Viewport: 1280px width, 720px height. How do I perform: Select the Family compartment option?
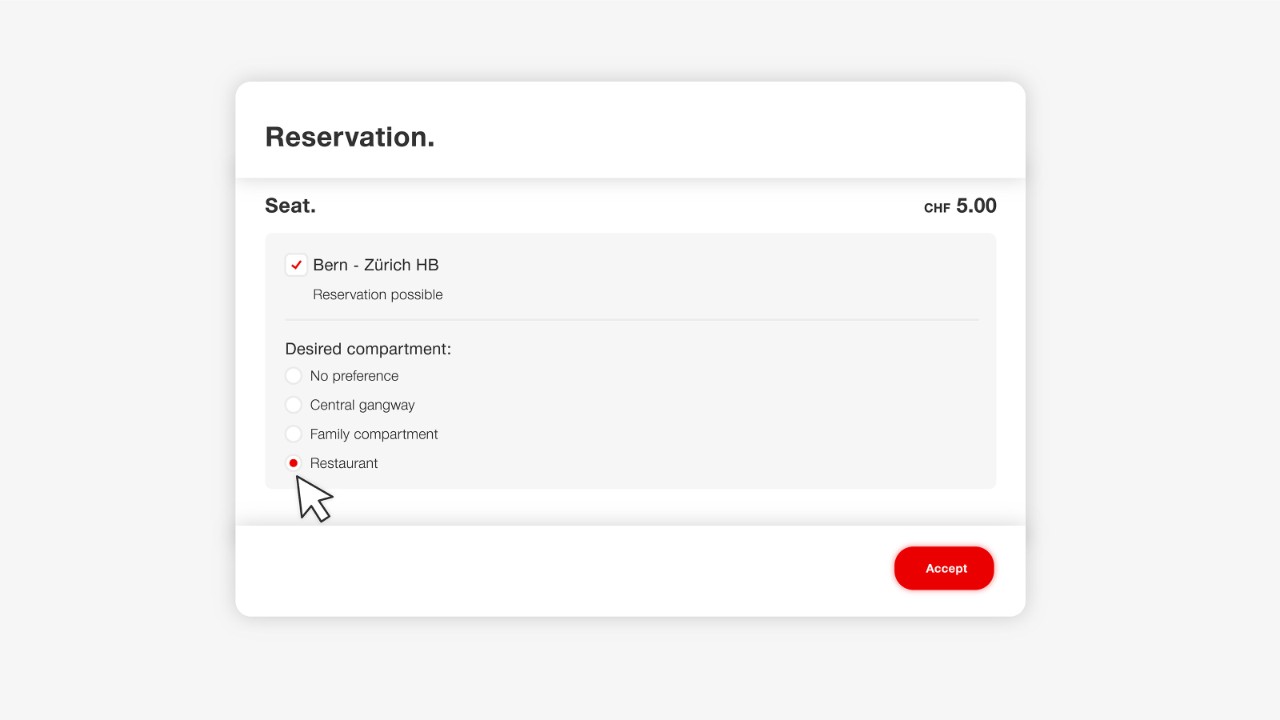pos(293,433)
